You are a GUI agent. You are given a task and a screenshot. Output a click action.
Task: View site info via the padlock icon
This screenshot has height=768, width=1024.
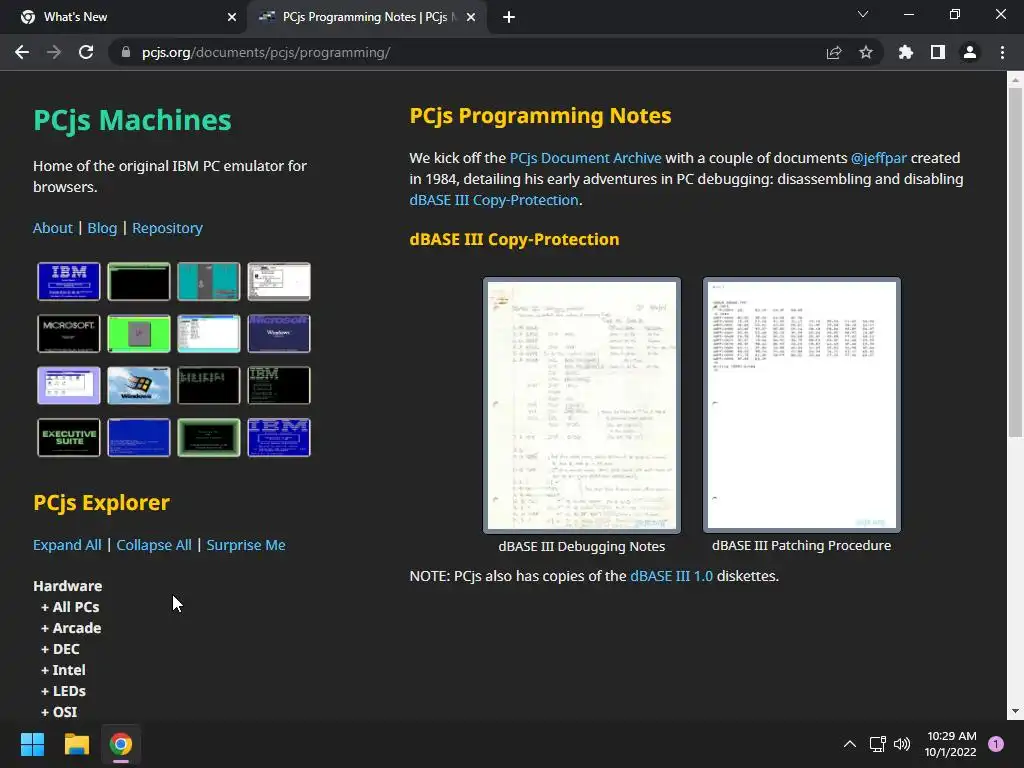coord(126,52)
